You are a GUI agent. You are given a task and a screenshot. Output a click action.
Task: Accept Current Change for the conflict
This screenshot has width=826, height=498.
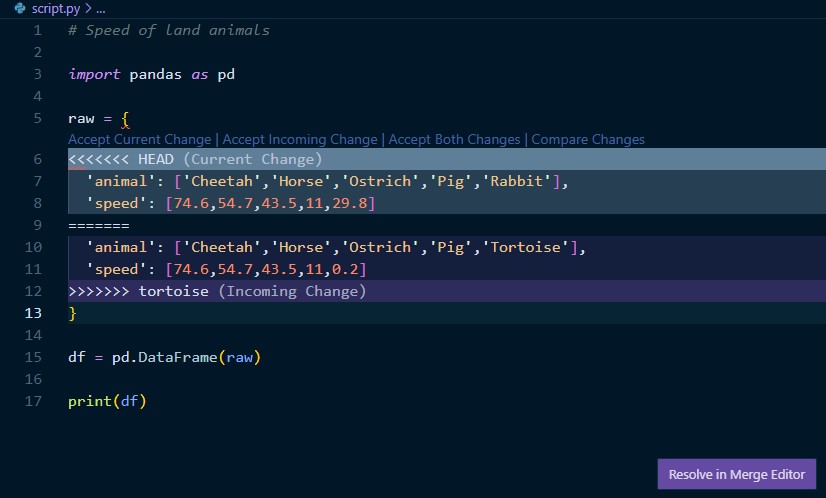tap(139, 139)
